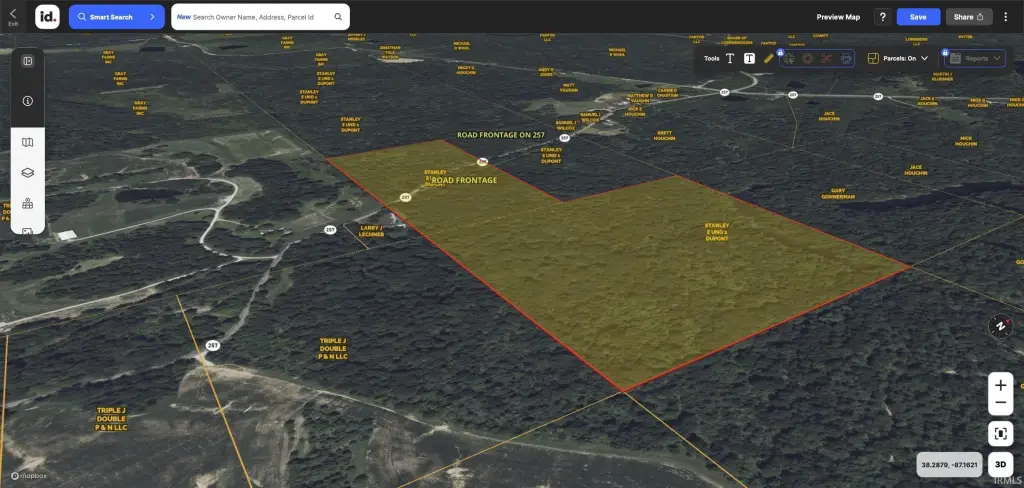Toggle the 3D view mode
The height and width of the screenshot is (488, 1024).
(1000, 465)
